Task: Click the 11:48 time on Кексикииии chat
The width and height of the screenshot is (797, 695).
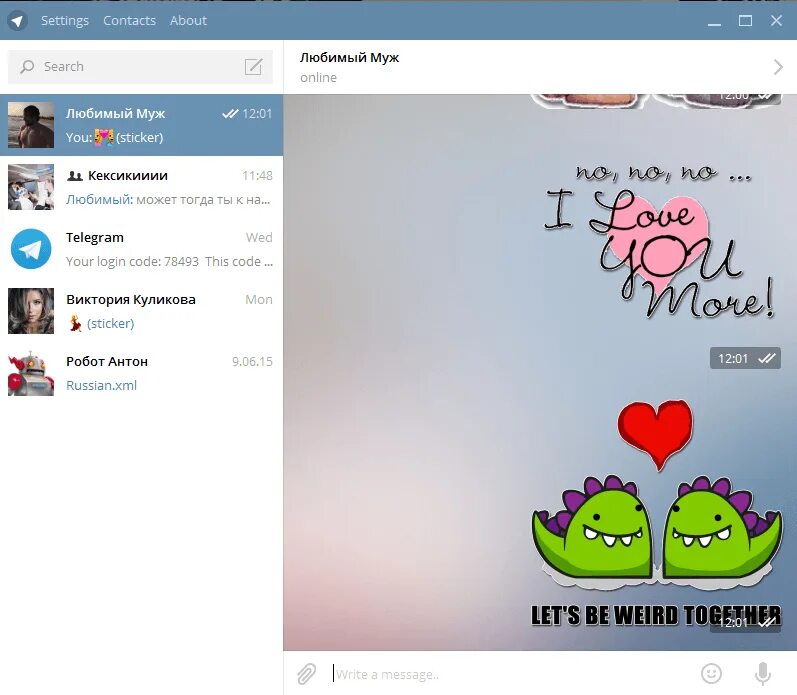Action: 257,176
